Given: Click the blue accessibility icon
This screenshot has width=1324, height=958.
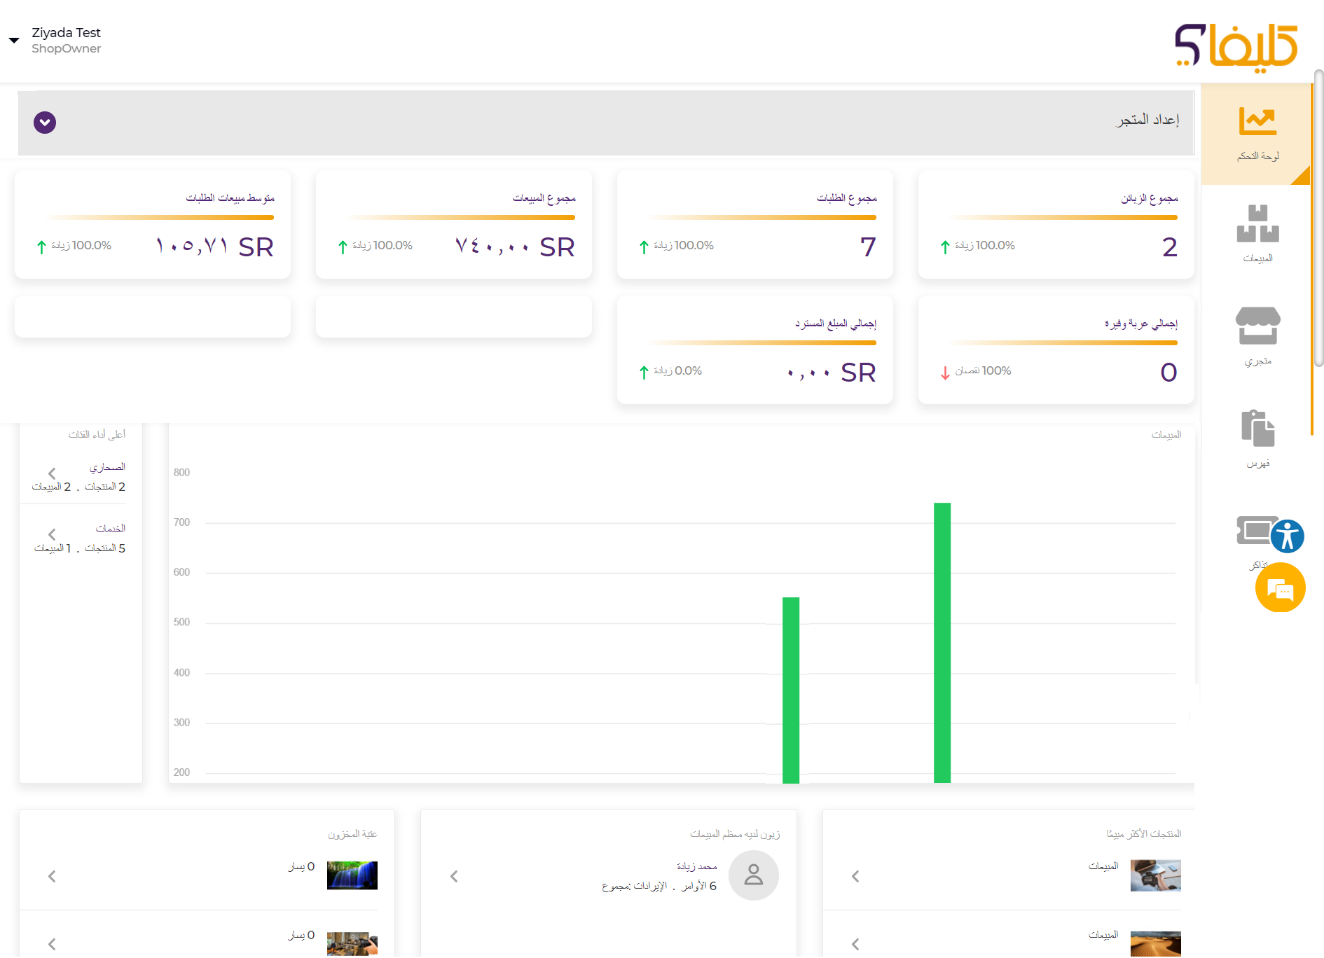Looking at the screenshot, I should pos(1288,536).
